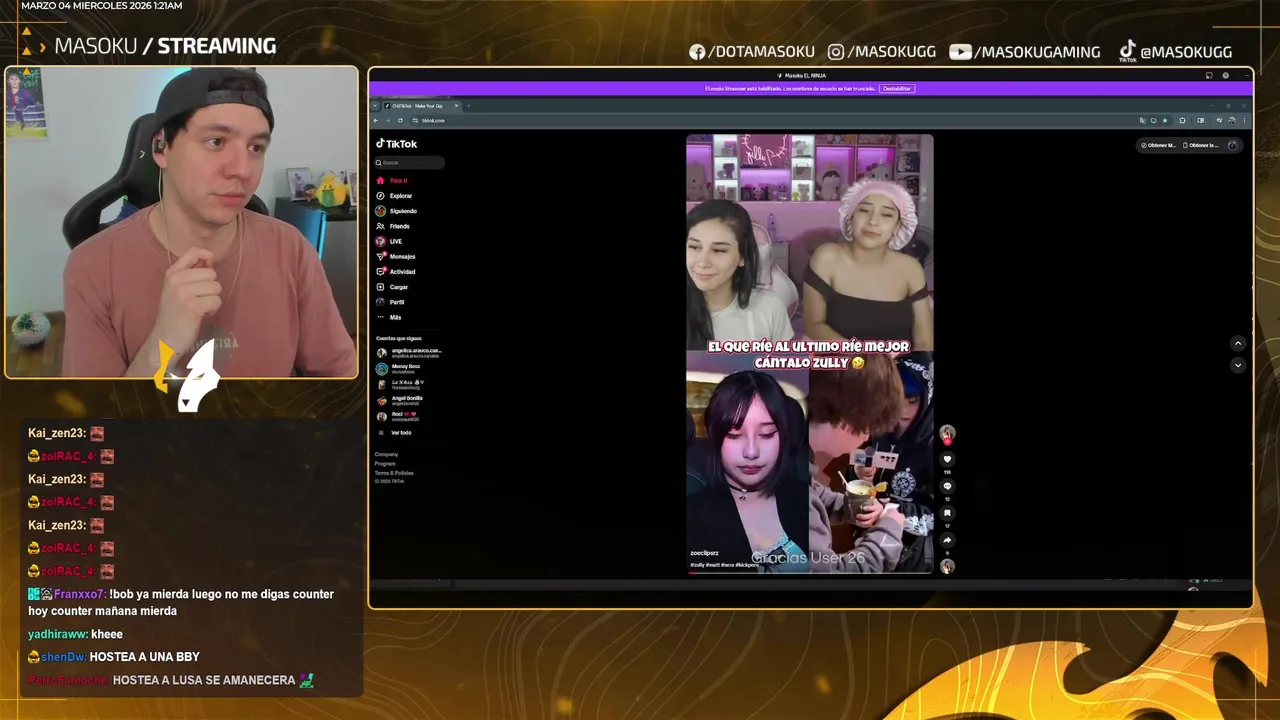Open the angelica.arauco followed account
The width and height of the screenshot is (1280, 720).
409,352
